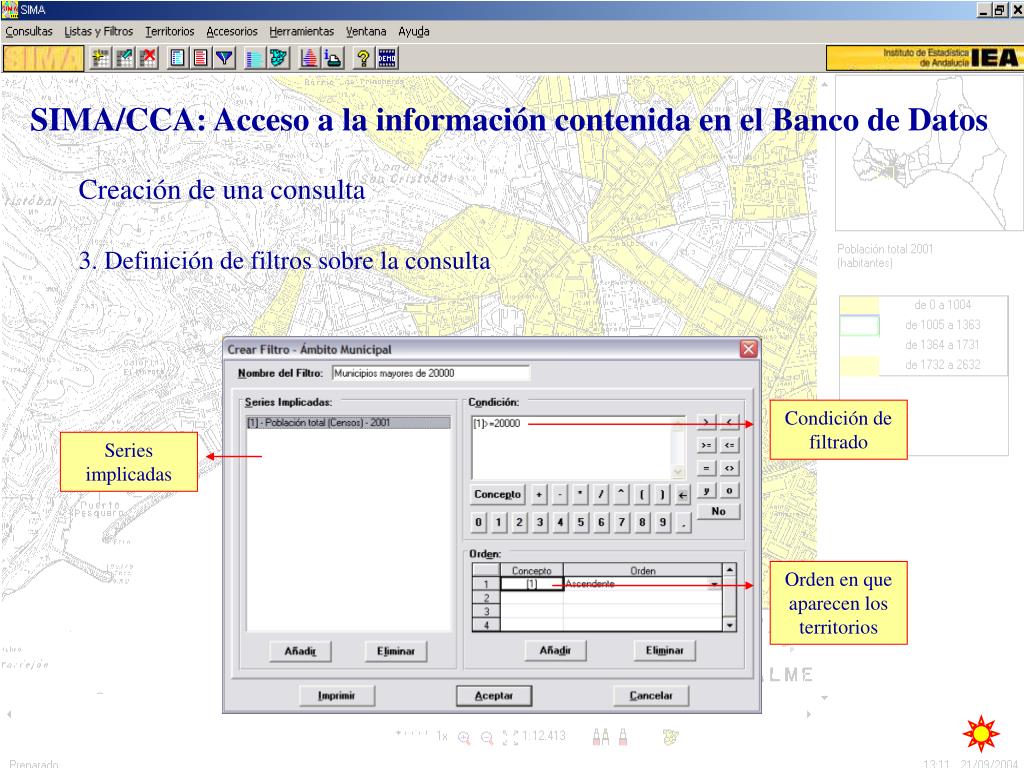Click Añadir in the Orden section
Viewport: 1024px width, 768px height.
pos(555,650)
